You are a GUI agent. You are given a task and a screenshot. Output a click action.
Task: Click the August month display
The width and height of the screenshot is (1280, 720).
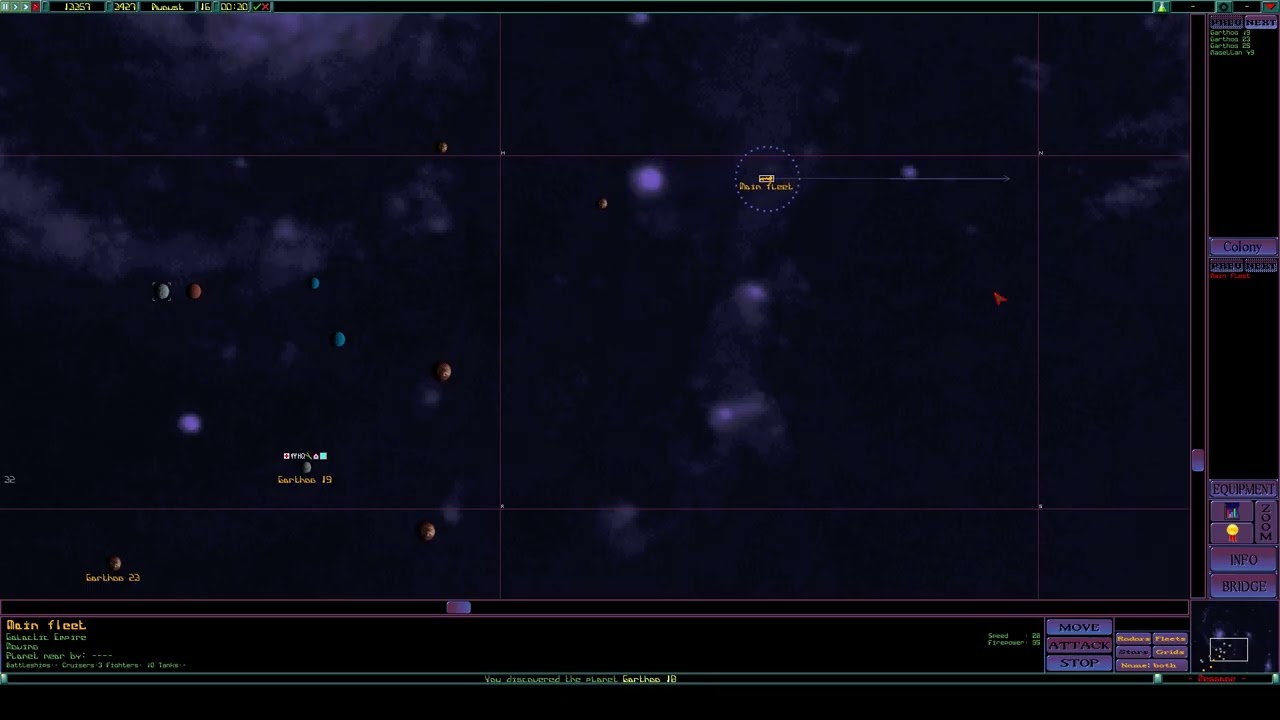167,7
